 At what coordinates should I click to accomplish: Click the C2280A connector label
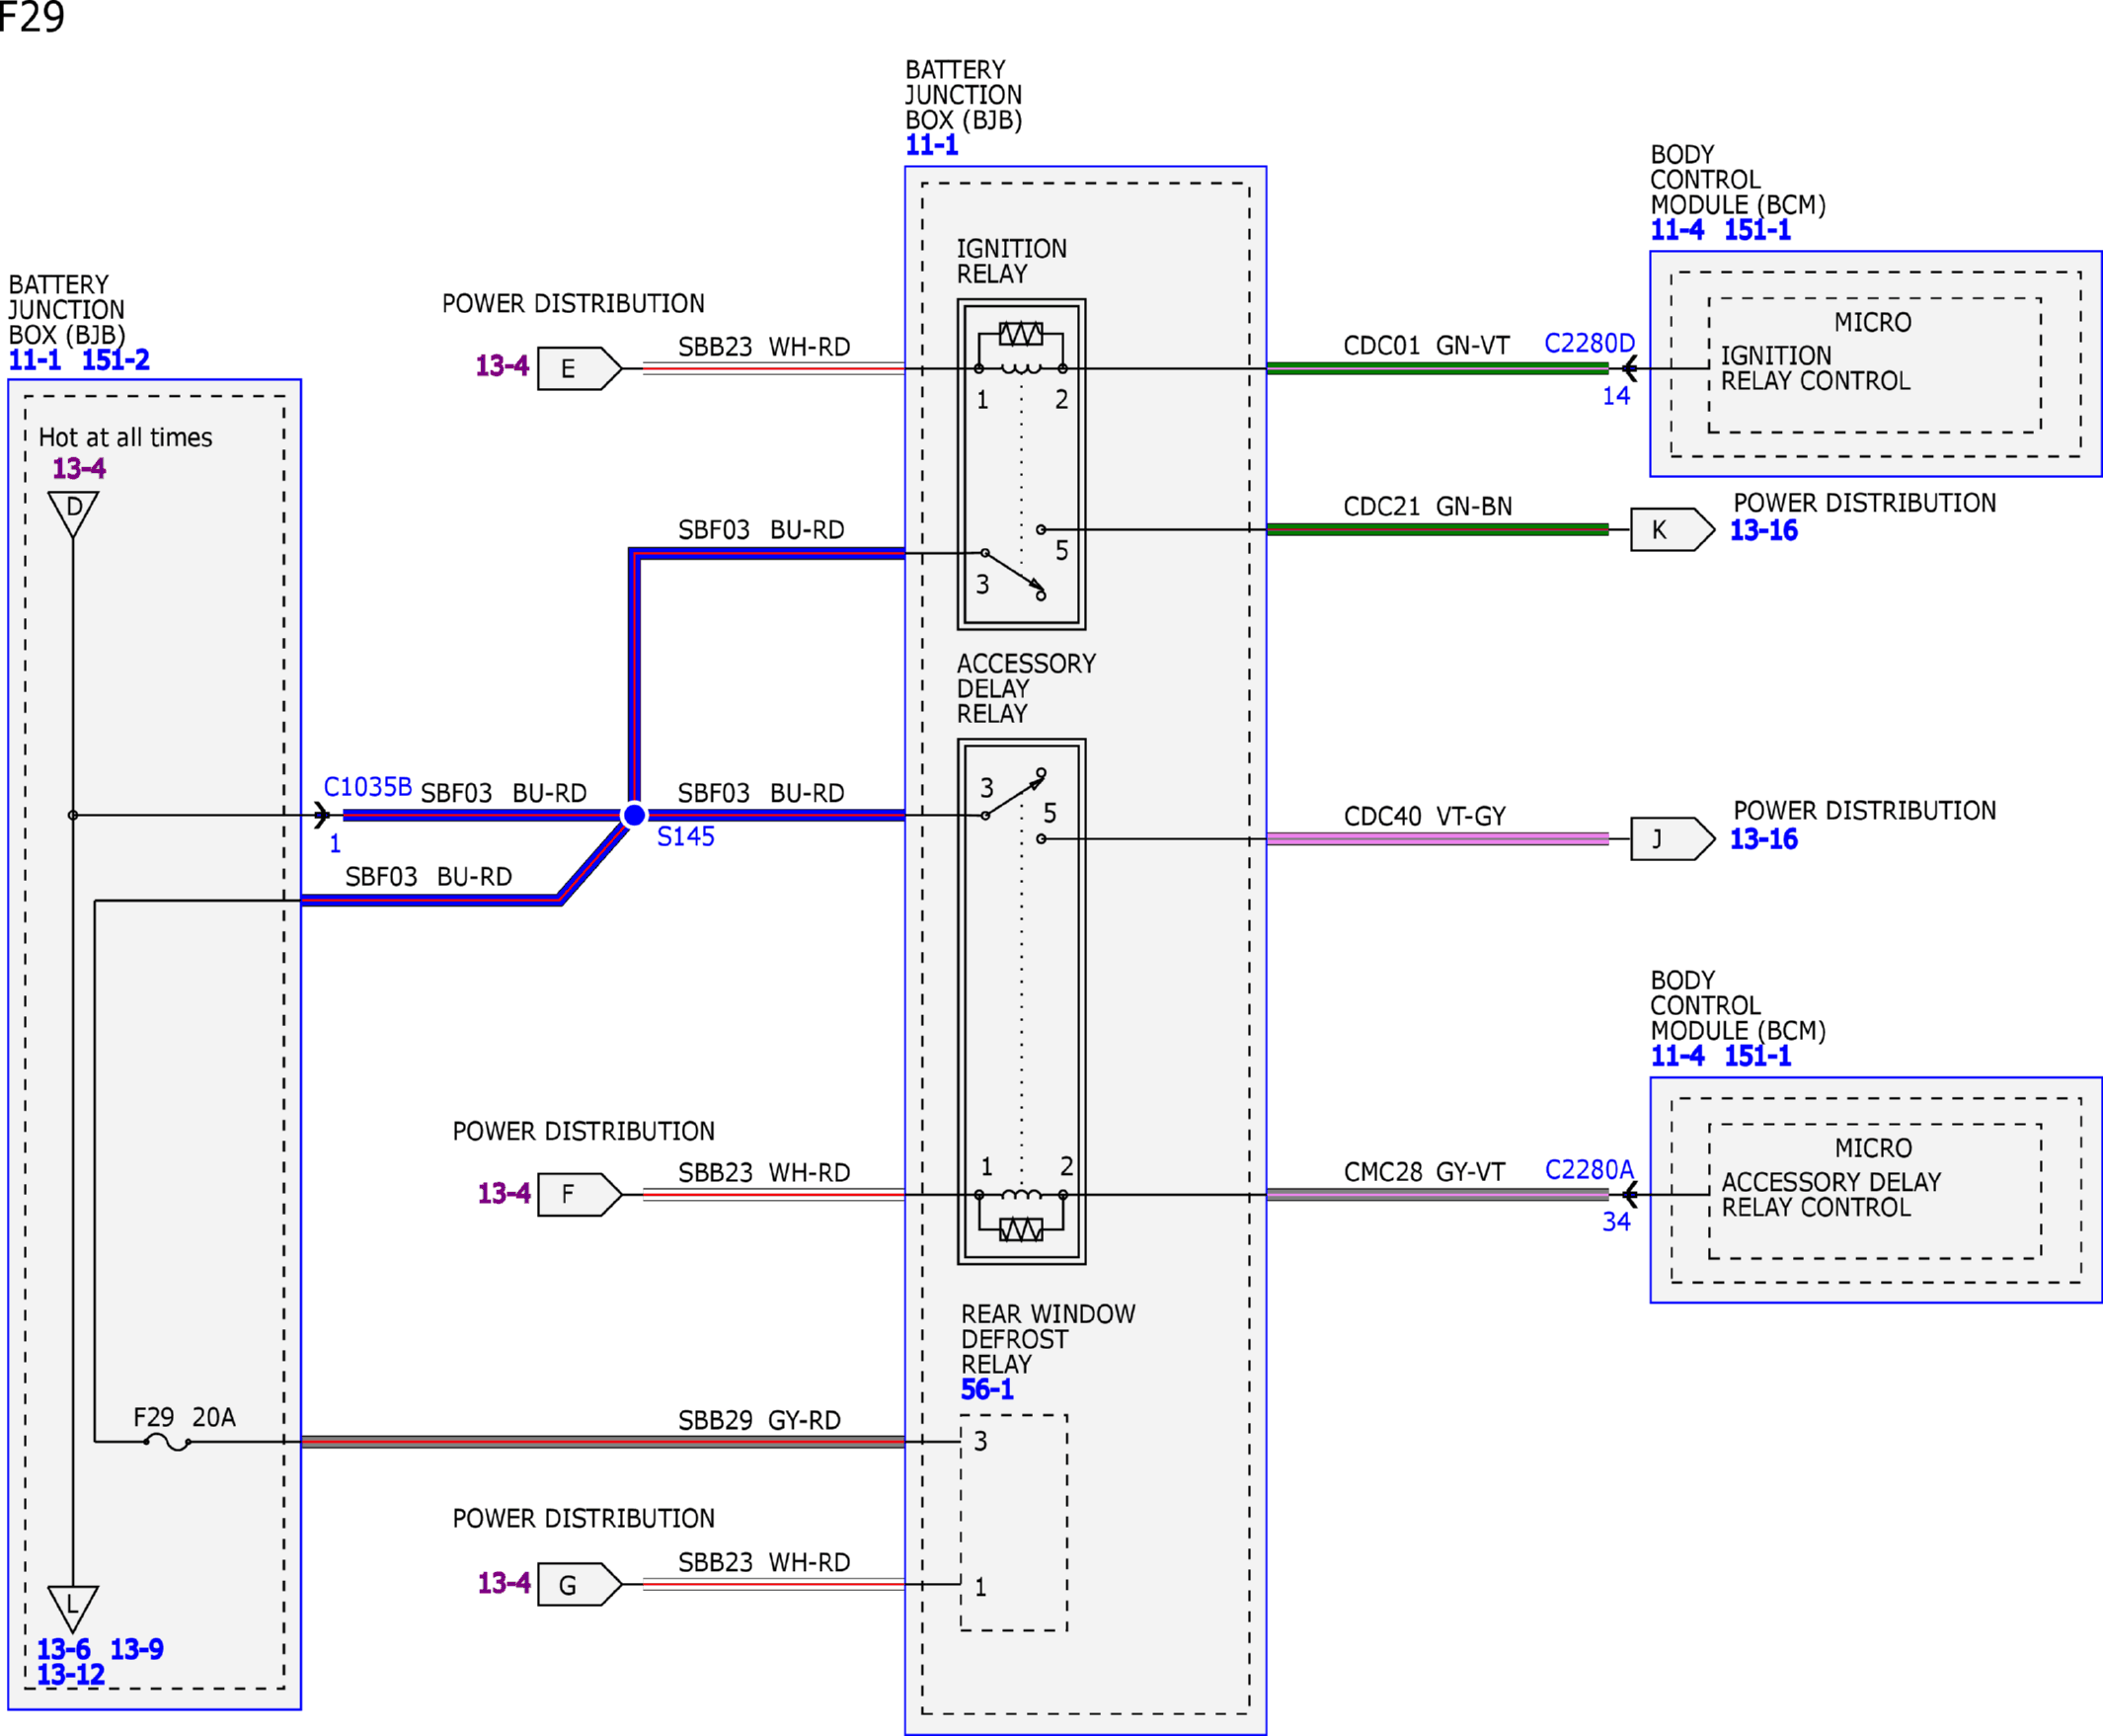(1589, 1169)
